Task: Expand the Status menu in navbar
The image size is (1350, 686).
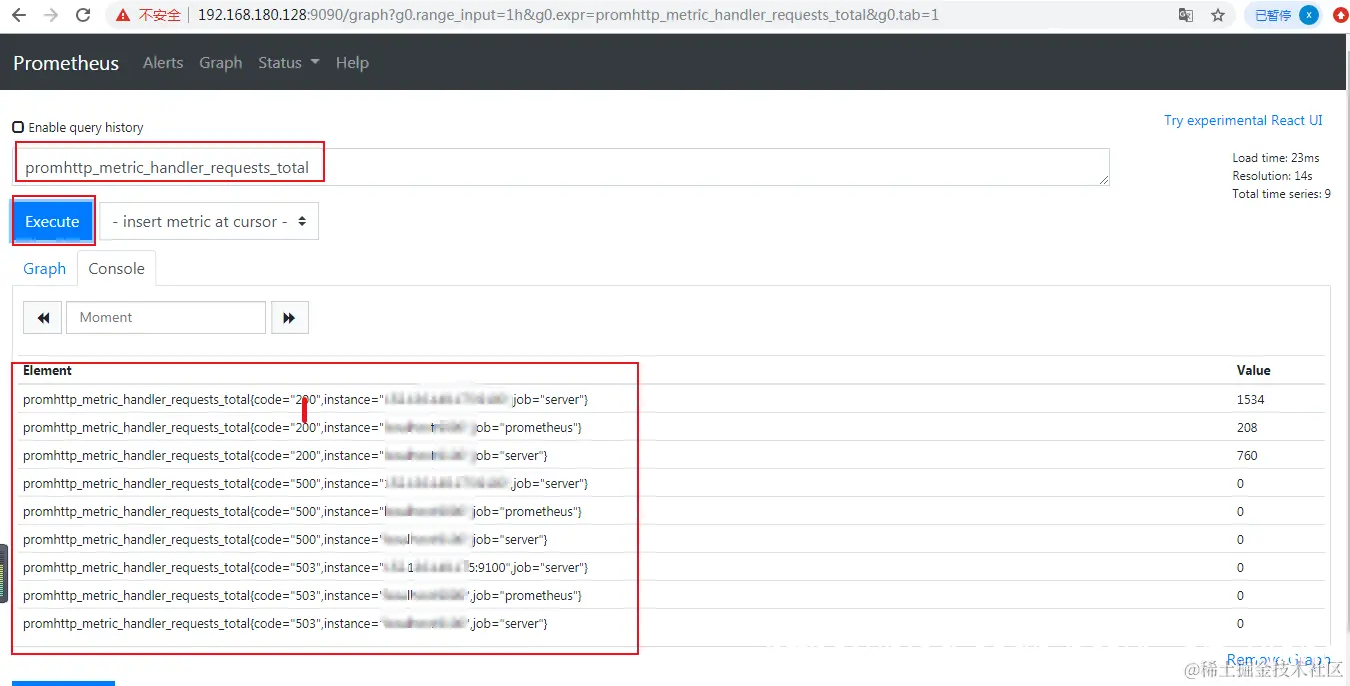Action: (x=288, y=62)
